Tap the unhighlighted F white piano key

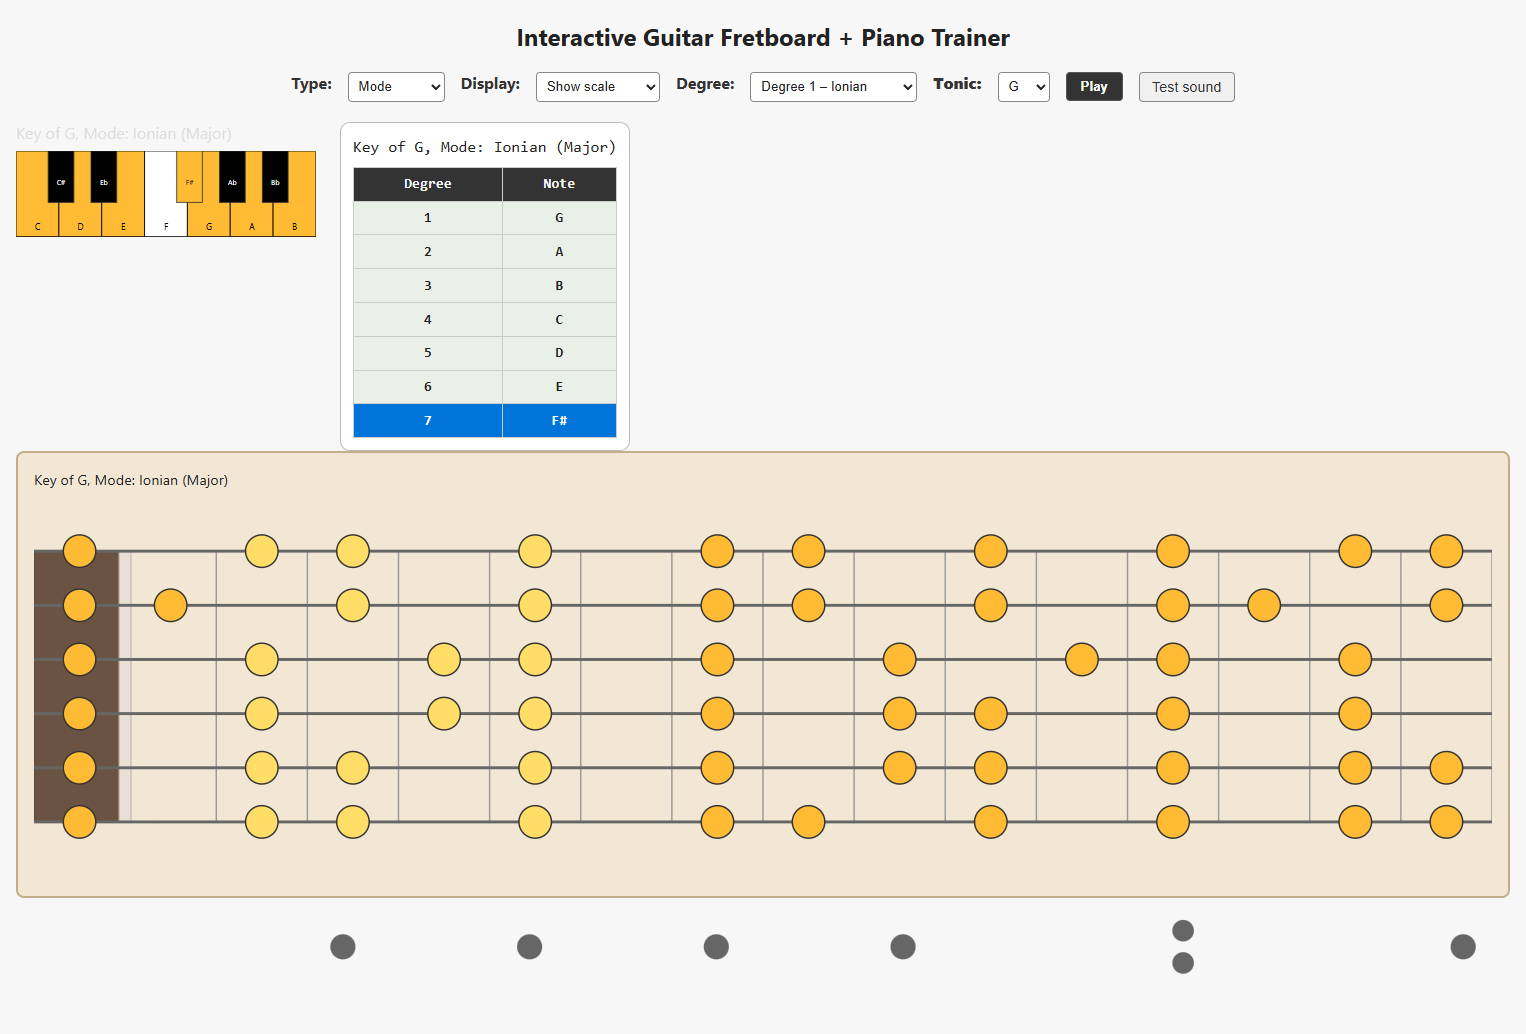(166, 220)
